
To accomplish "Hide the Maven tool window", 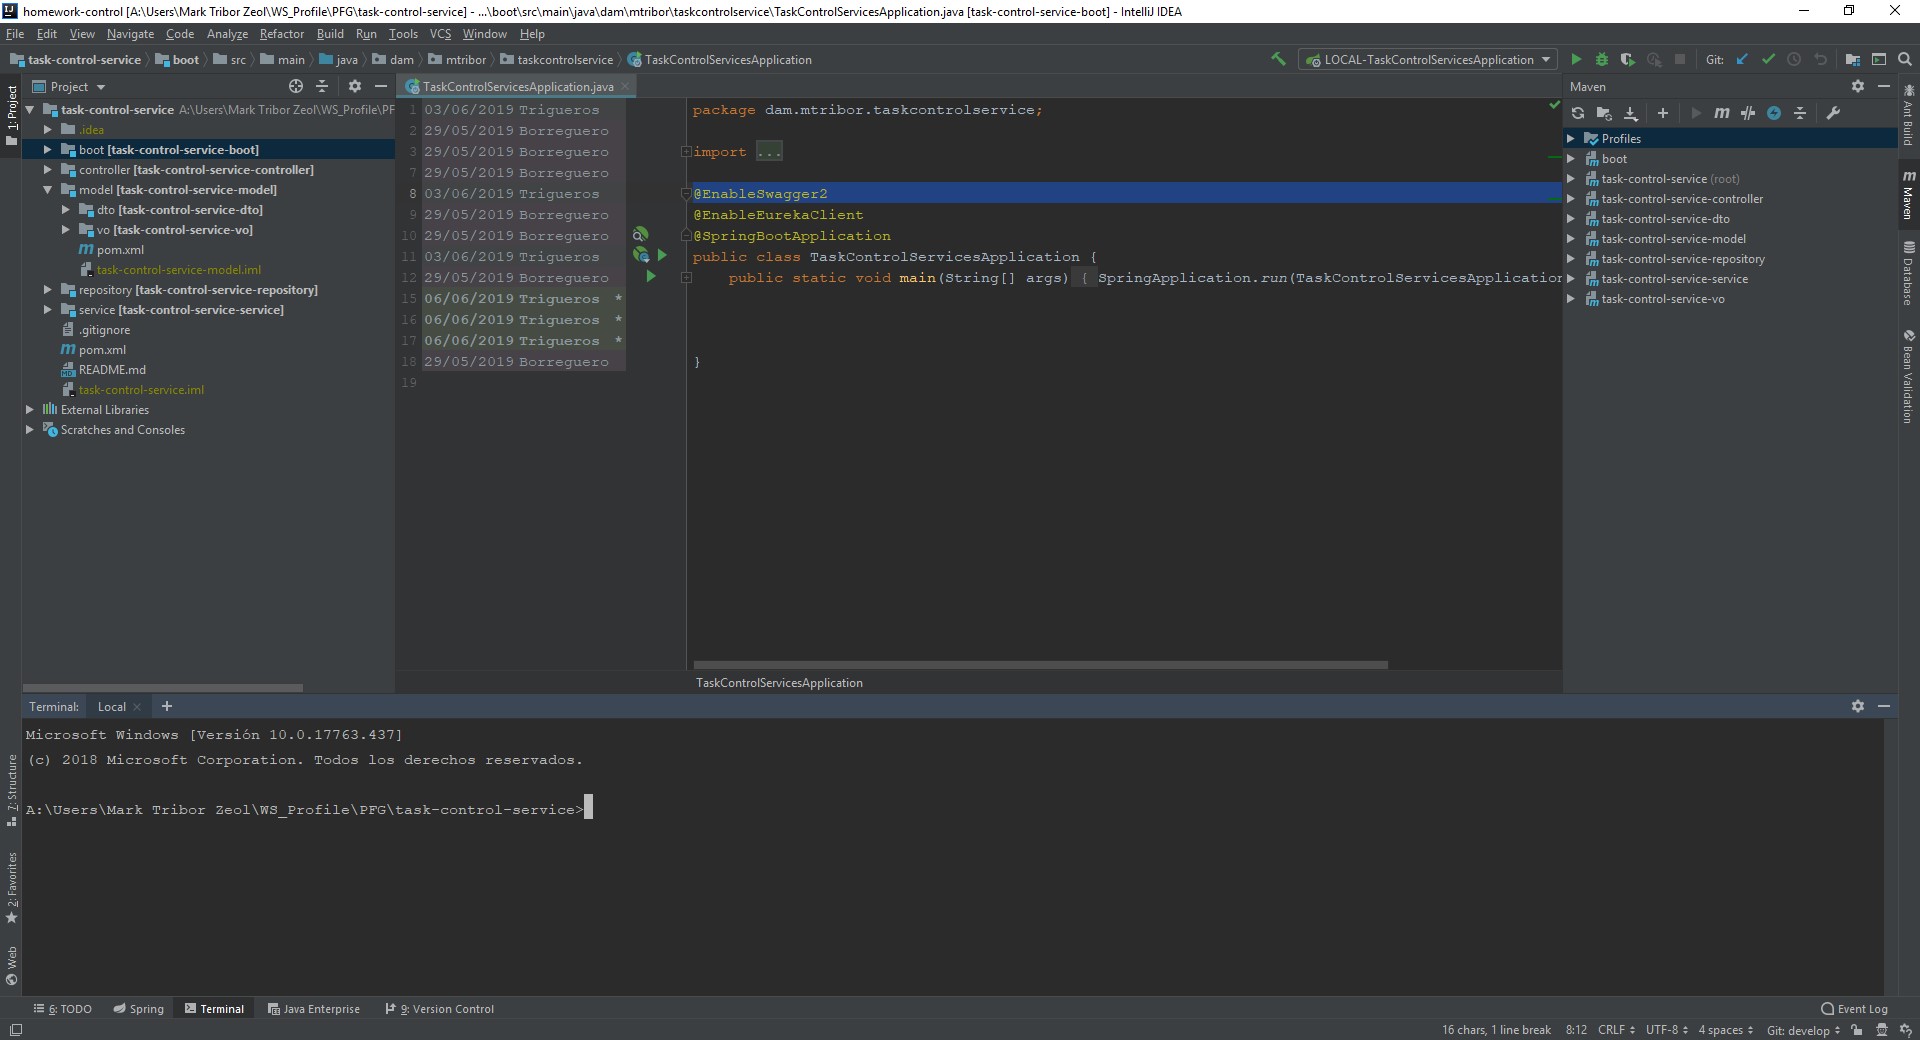I will [1883, 86].
